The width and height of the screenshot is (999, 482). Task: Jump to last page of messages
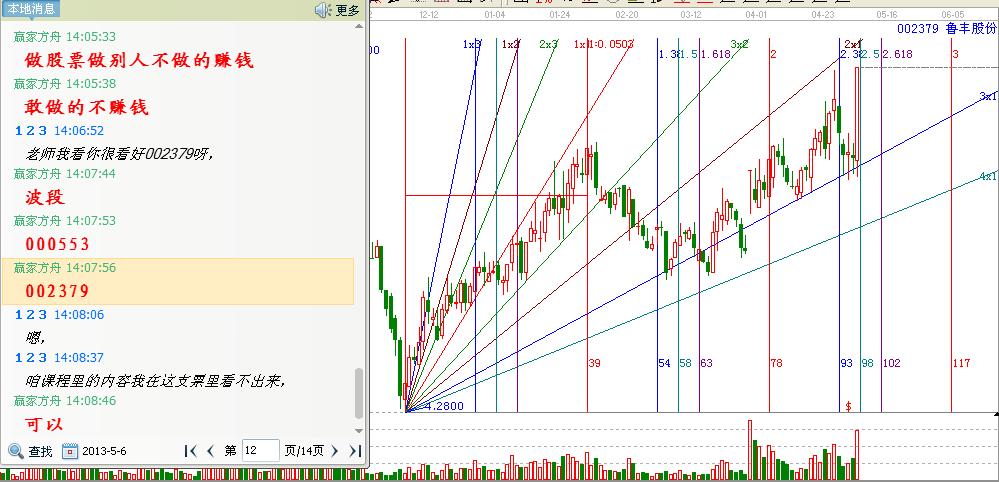click(352, 451)
